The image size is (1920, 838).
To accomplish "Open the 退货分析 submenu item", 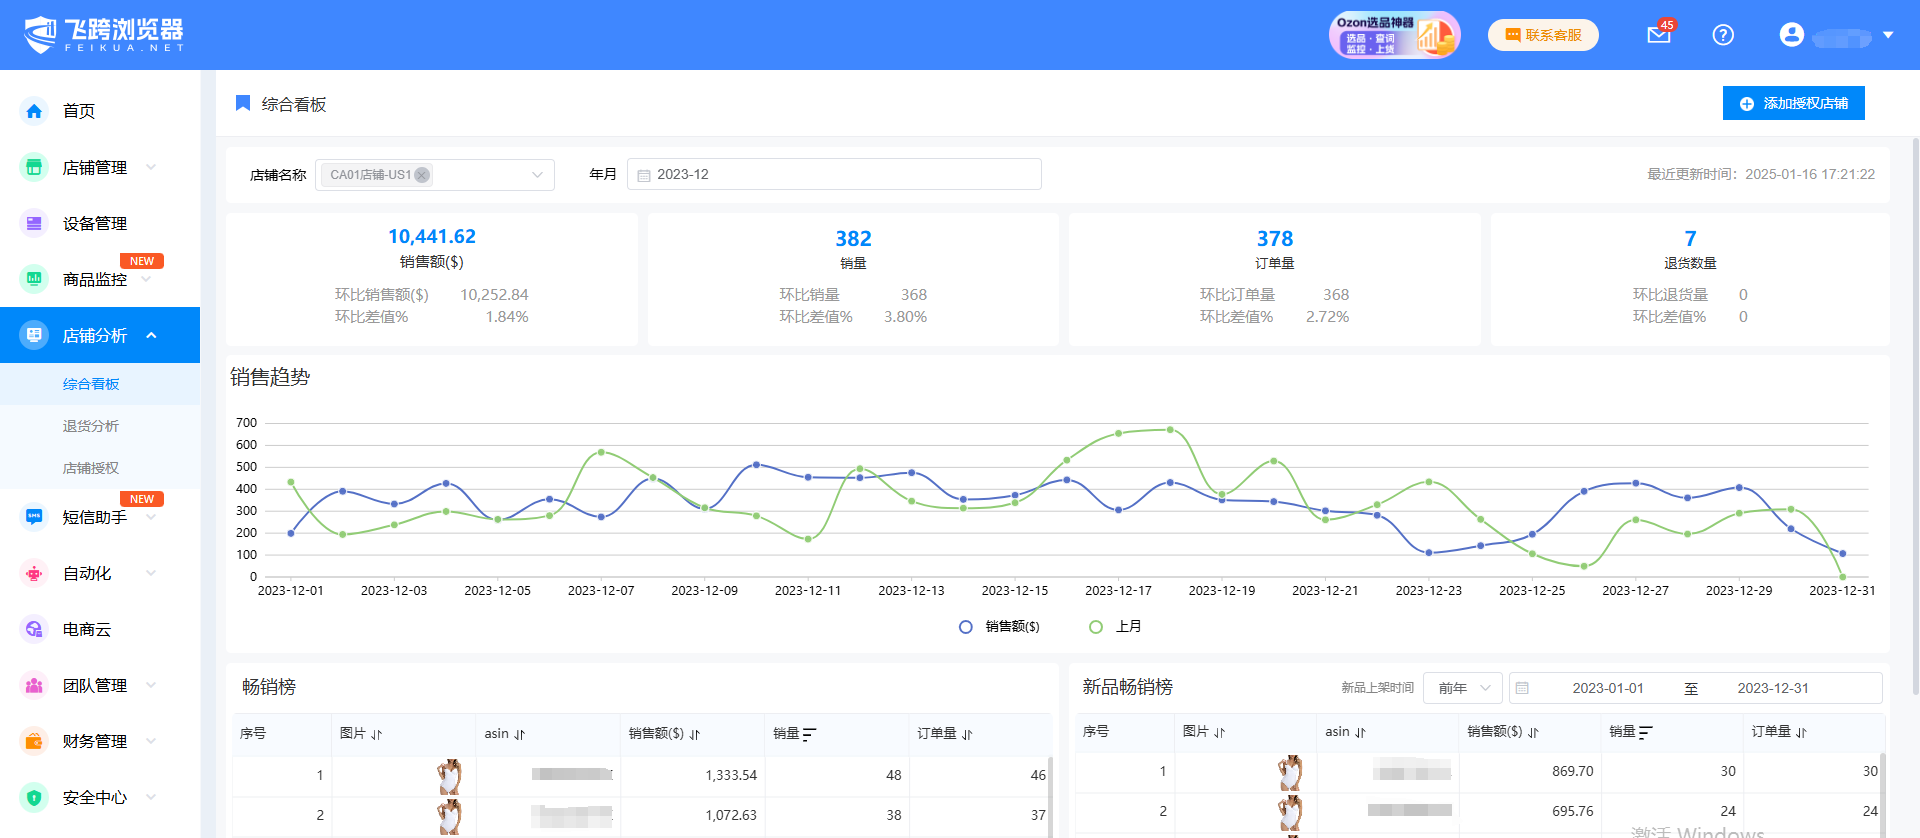I will tap(91, 426).
